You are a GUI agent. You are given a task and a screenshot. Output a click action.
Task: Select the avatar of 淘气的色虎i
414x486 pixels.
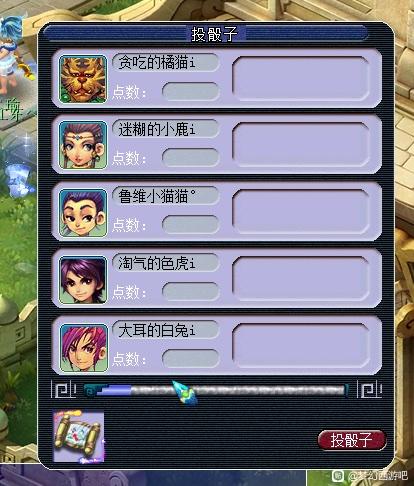(x=83, y=280)
